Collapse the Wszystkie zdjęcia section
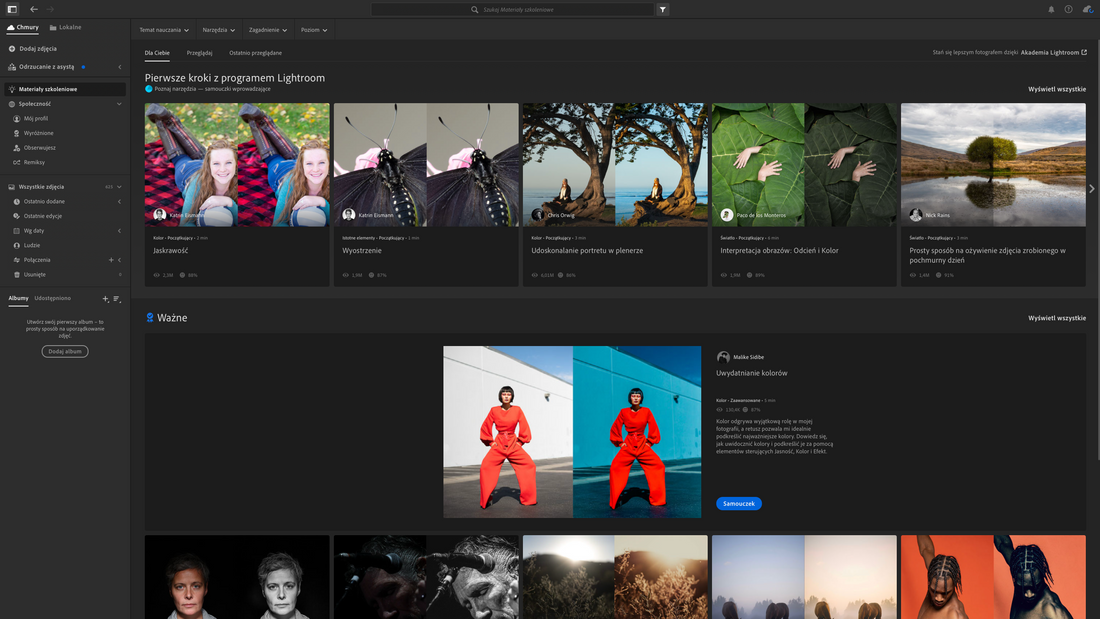This screenshot has height=619, width=1100. [119, 186]
